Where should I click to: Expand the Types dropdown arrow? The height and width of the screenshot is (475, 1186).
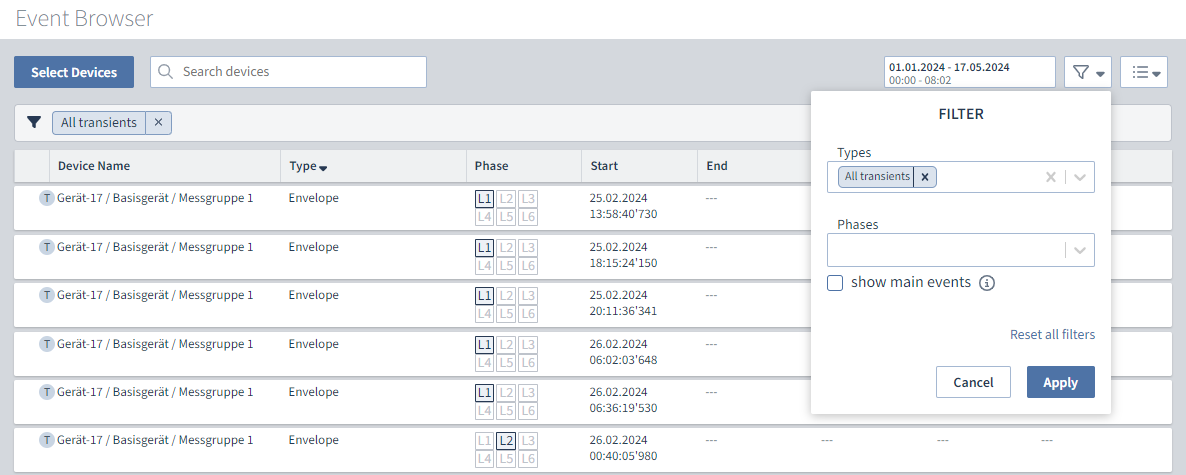1080,177
